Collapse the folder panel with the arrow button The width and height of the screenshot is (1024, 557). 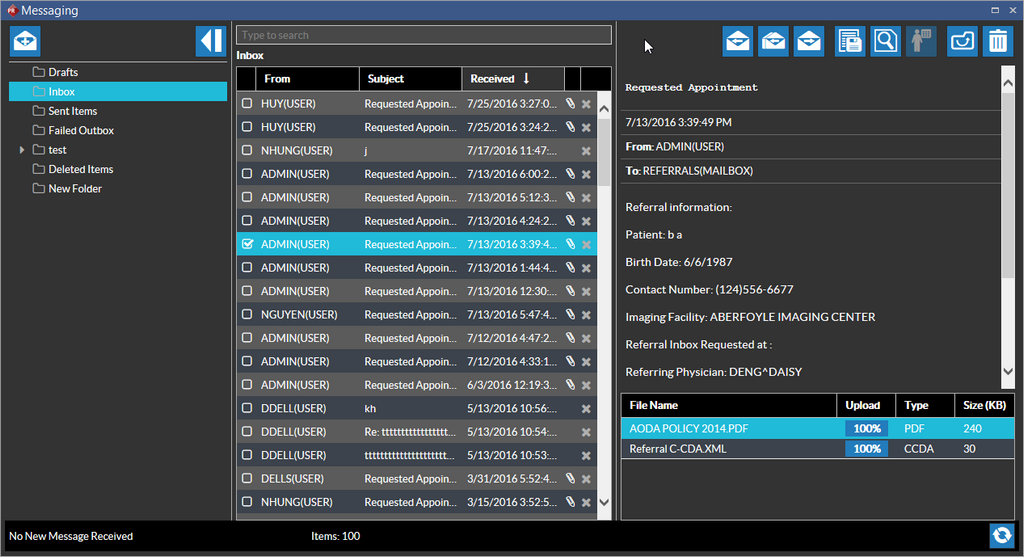(x=210, y=41)
